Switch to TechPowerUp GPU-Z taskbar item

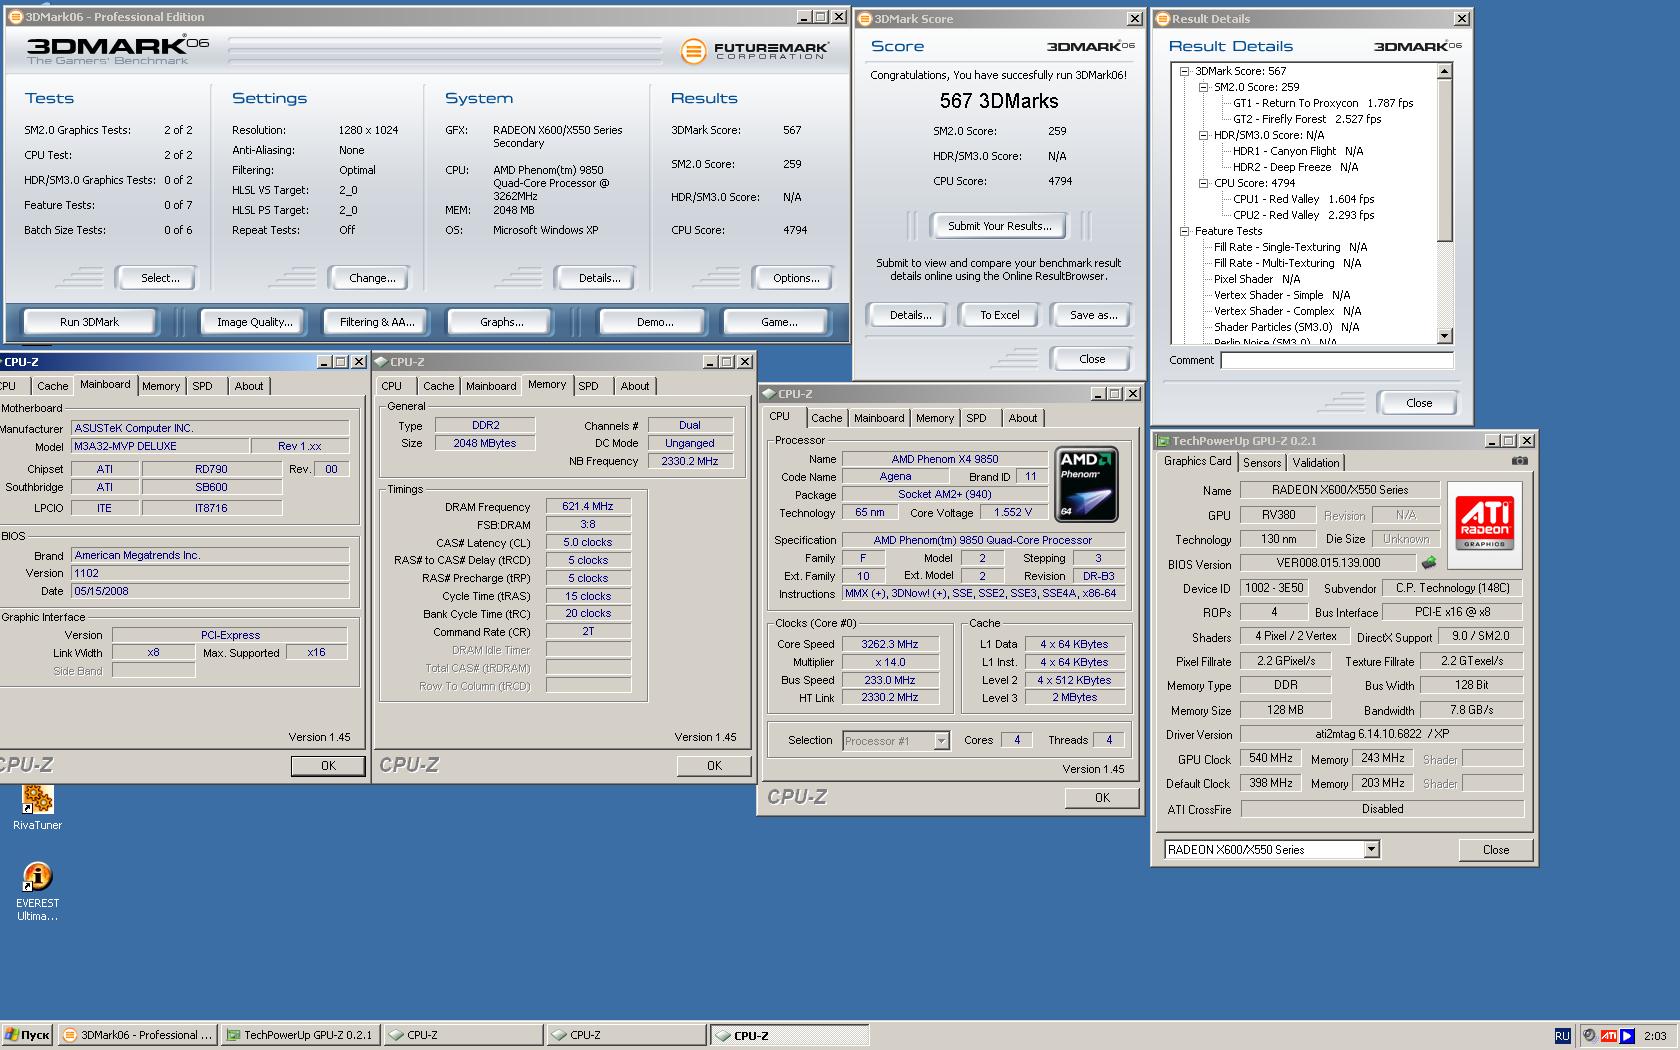(x=300, y=1035)
